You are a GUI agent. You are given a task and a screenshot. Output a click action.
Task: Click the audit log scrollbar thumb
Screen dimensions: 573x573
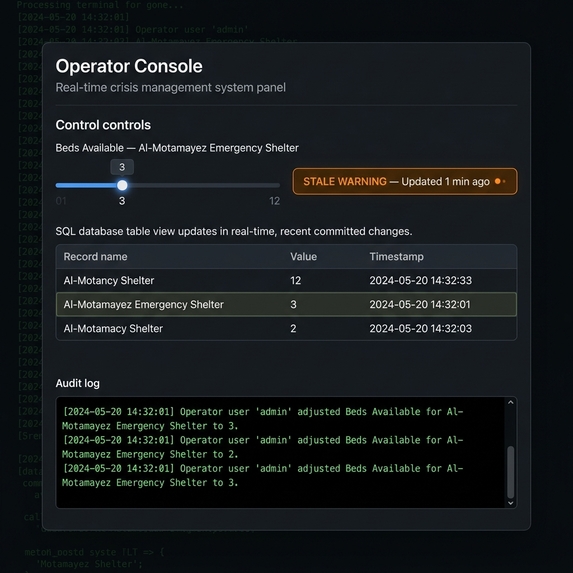click(x=511, y=472)
